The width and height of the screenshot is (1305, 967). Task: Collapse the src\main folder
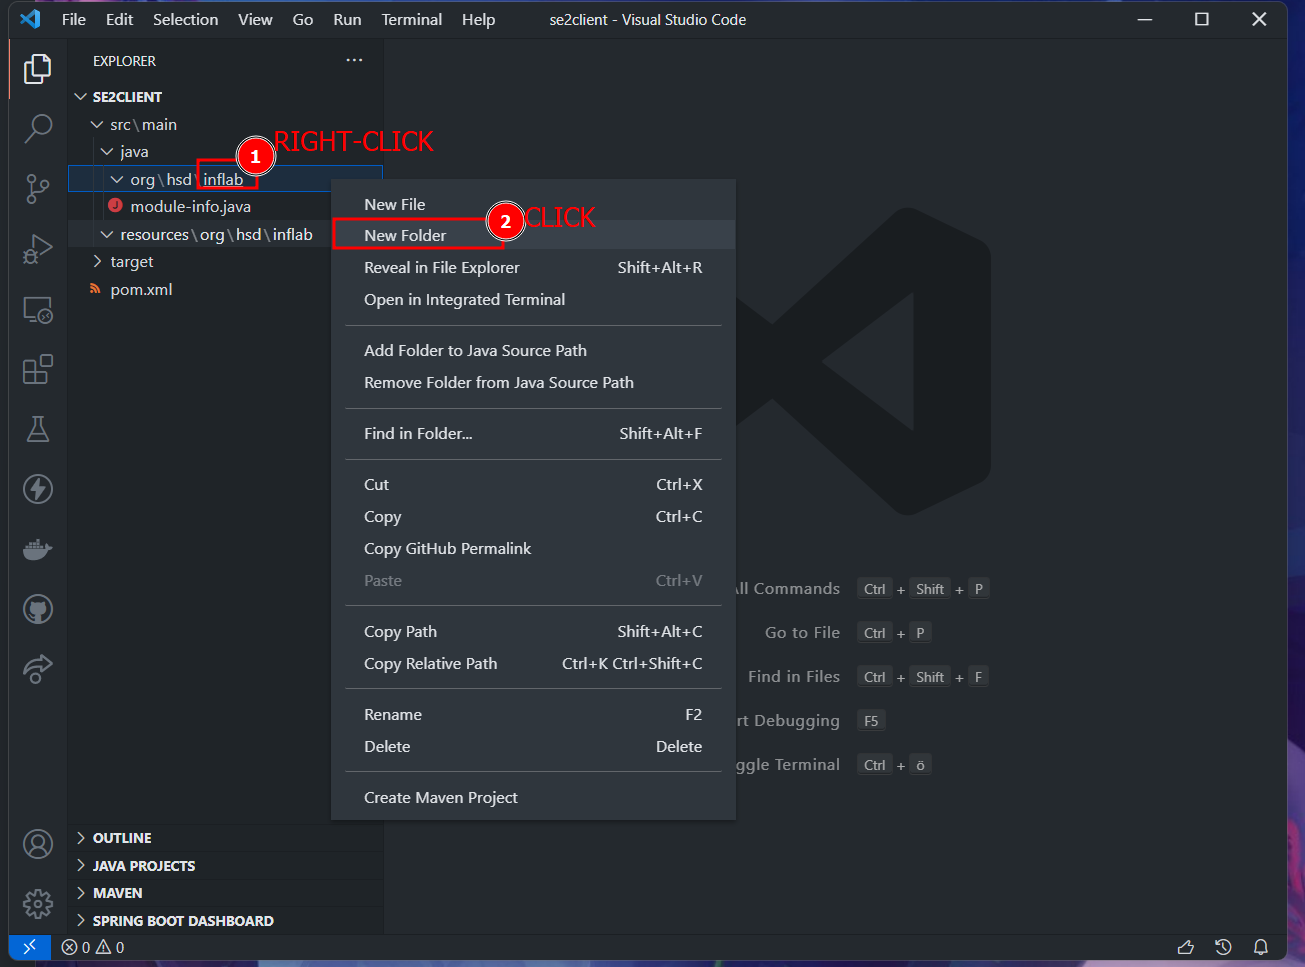(97, 124)
